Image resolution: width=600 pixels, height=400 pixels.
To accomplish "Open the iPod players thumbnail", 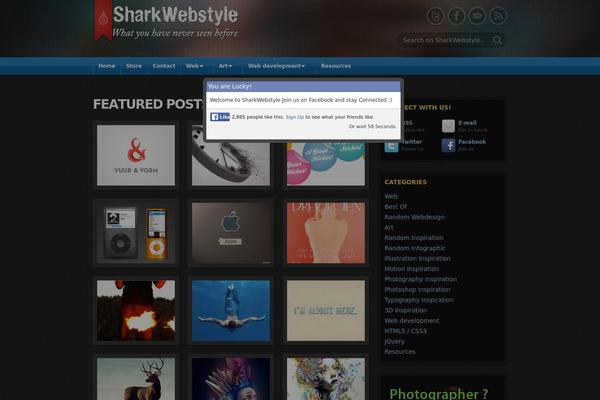I will coord(136,233).
